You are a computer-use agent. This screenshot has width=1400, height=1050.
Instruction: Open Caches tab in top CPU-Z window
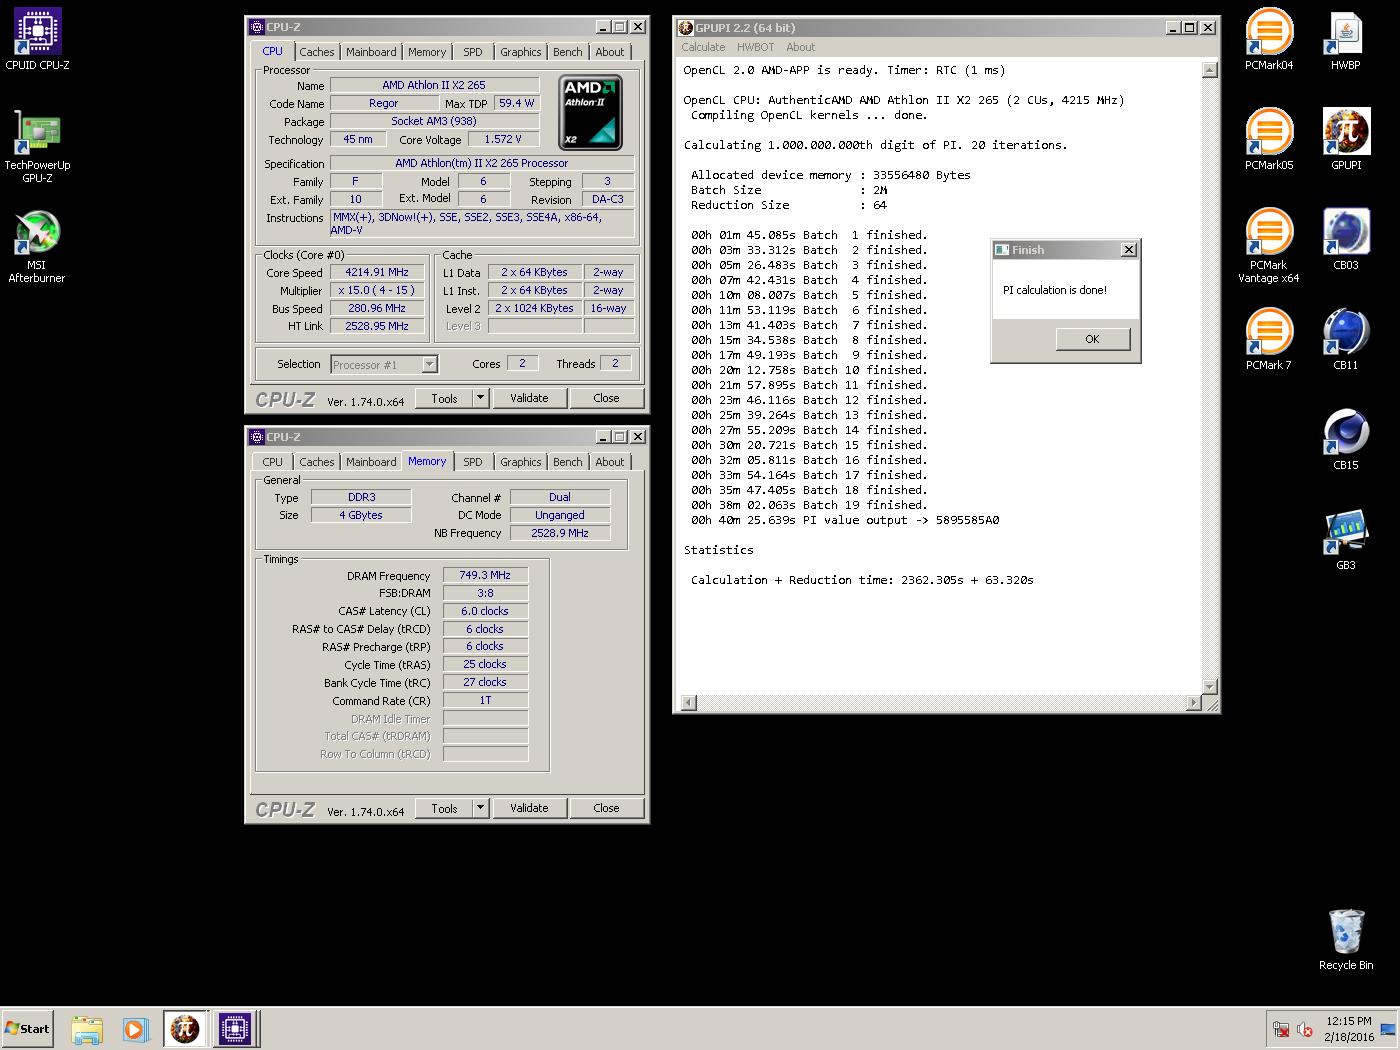point(317,52)
